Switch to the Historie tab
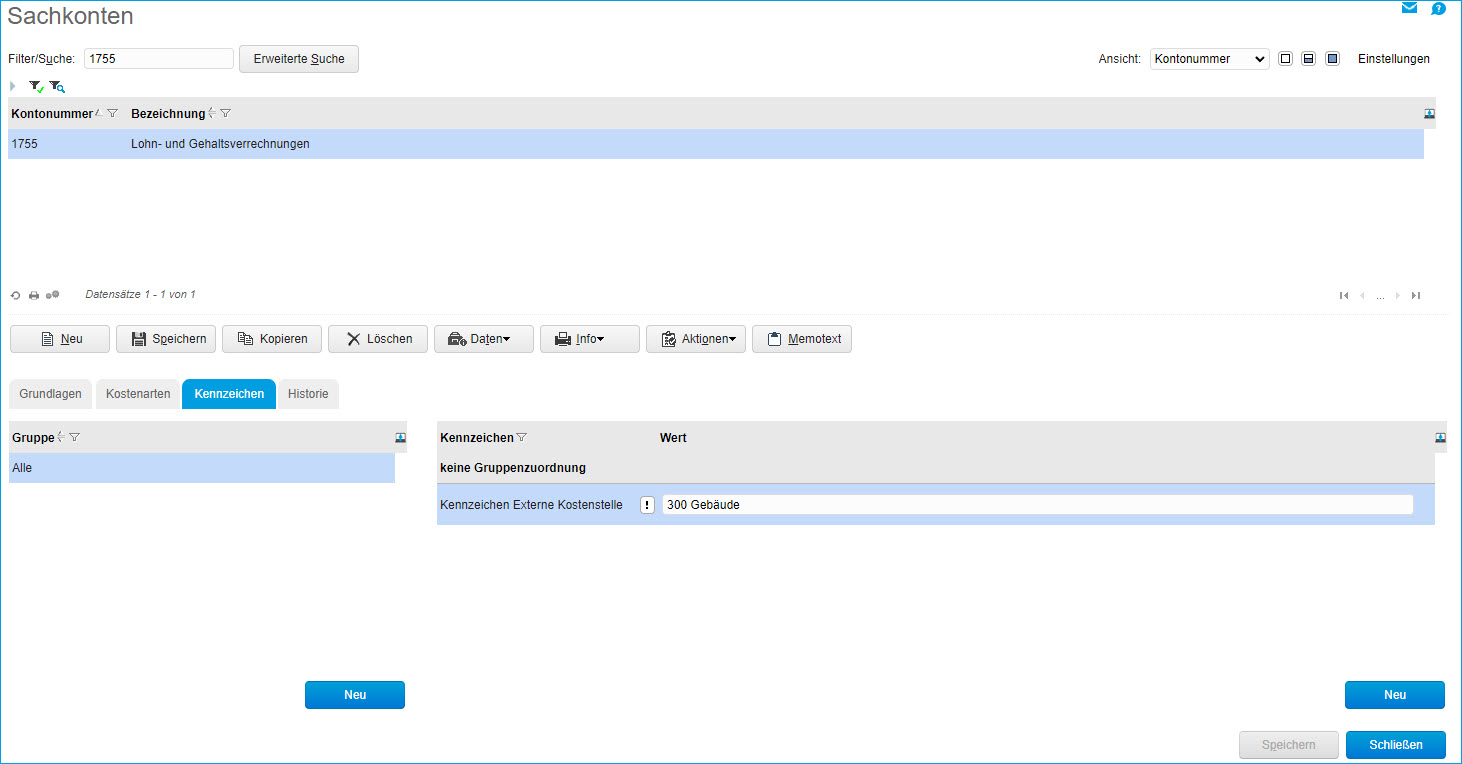Screen dimensions: 1462x764 308,394
